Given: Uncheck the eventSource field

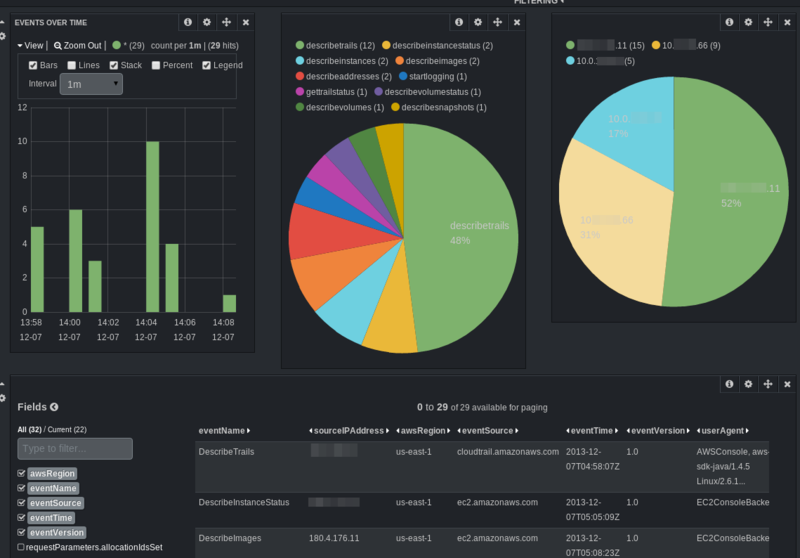Looking at the screenshot, I should coord(21,502).
